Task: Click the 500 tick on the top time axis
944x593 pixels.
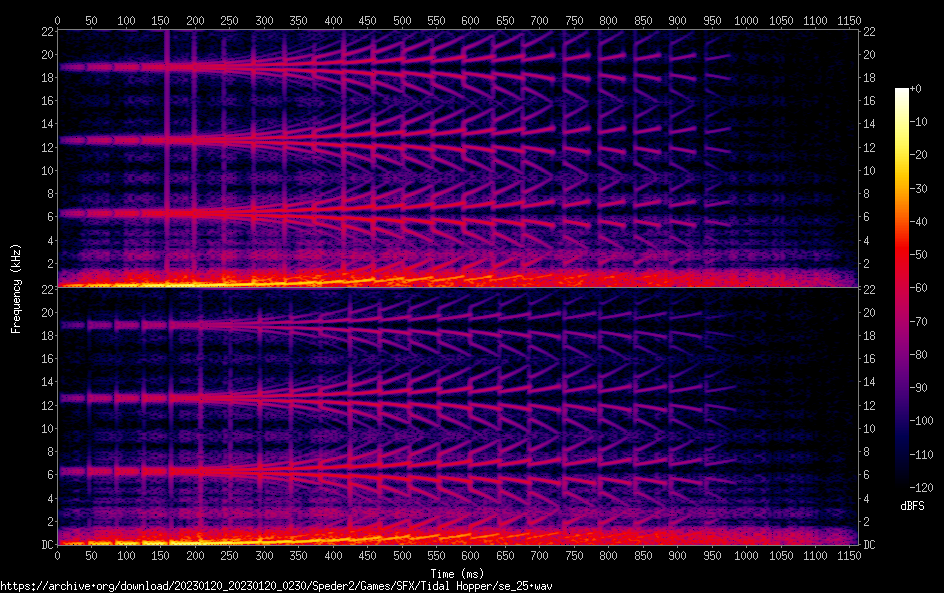Action: tap(401, 20)
